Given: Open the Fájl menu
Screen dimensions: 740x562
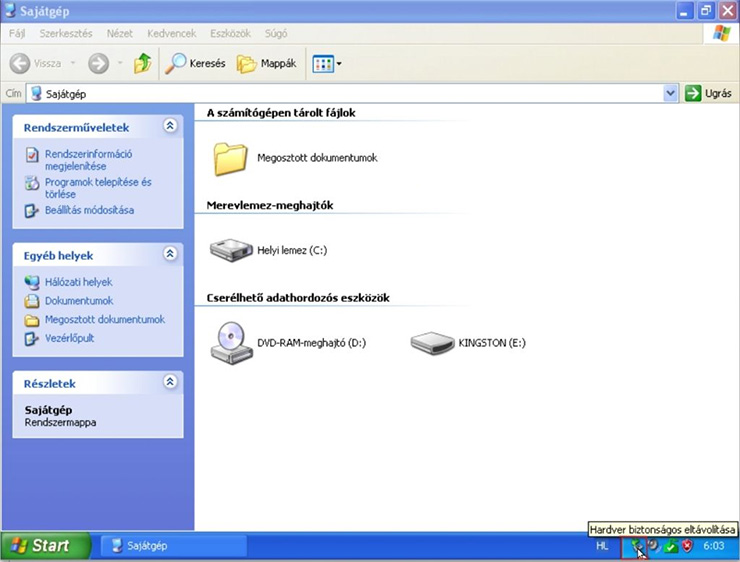Looking at the screenshot, I should tap(17, 33).
